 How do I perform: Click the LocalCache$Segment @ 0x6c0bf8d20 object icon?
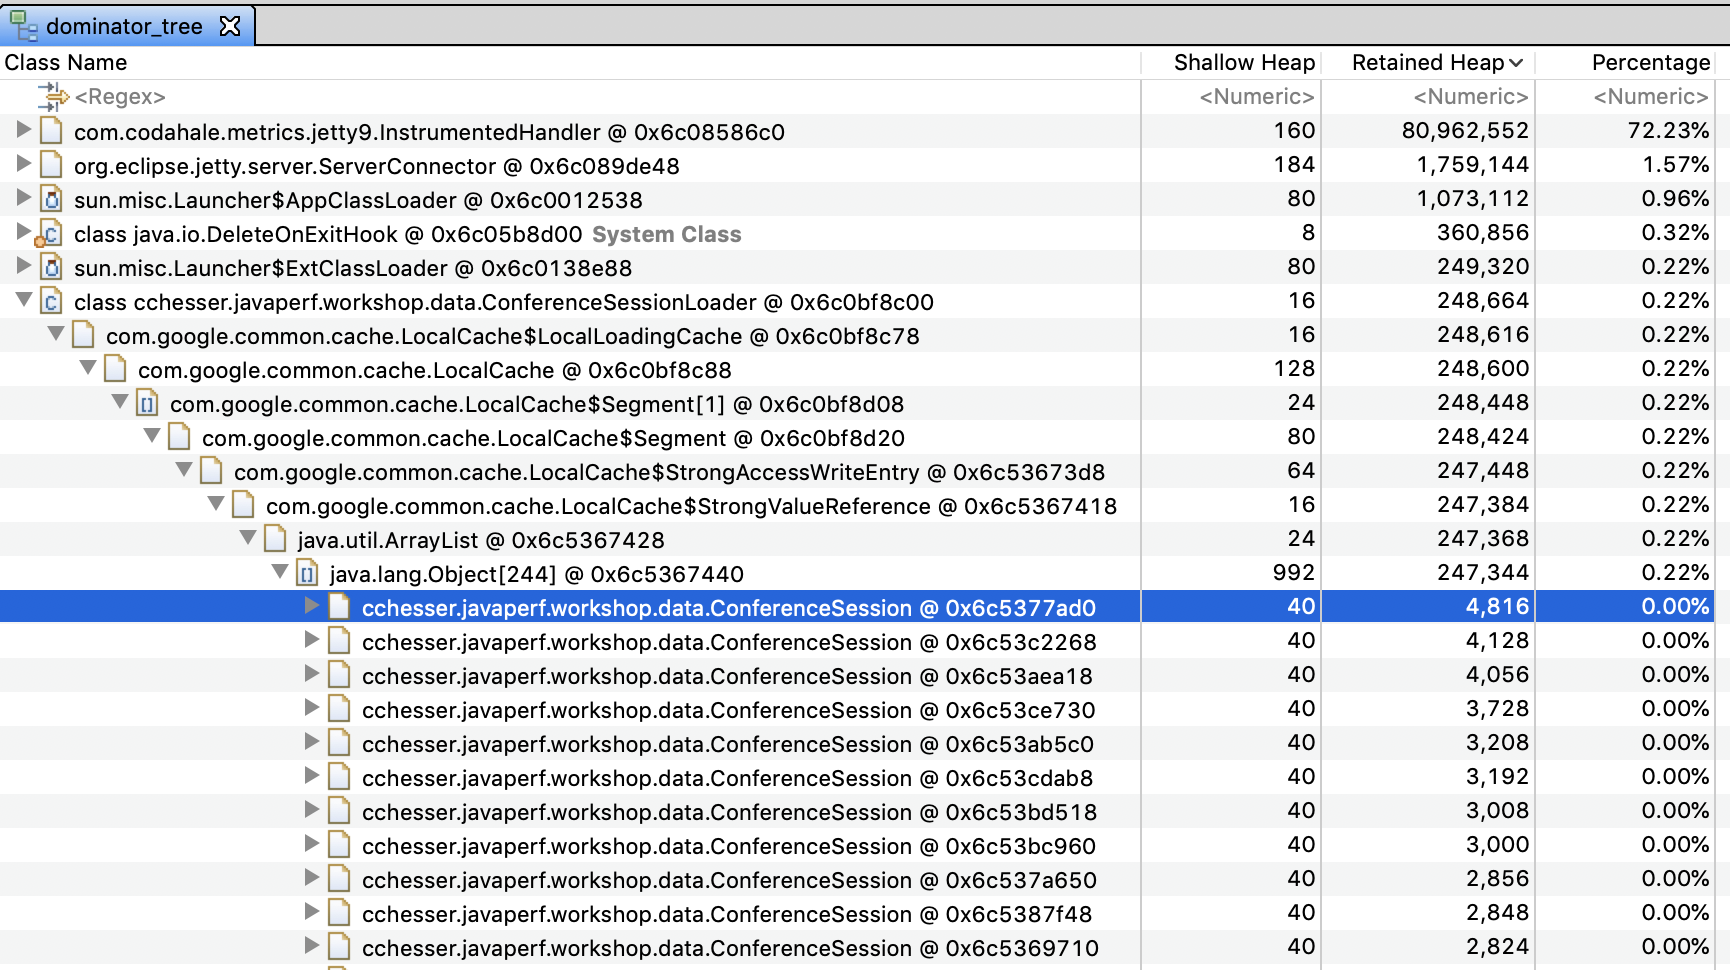180,437
